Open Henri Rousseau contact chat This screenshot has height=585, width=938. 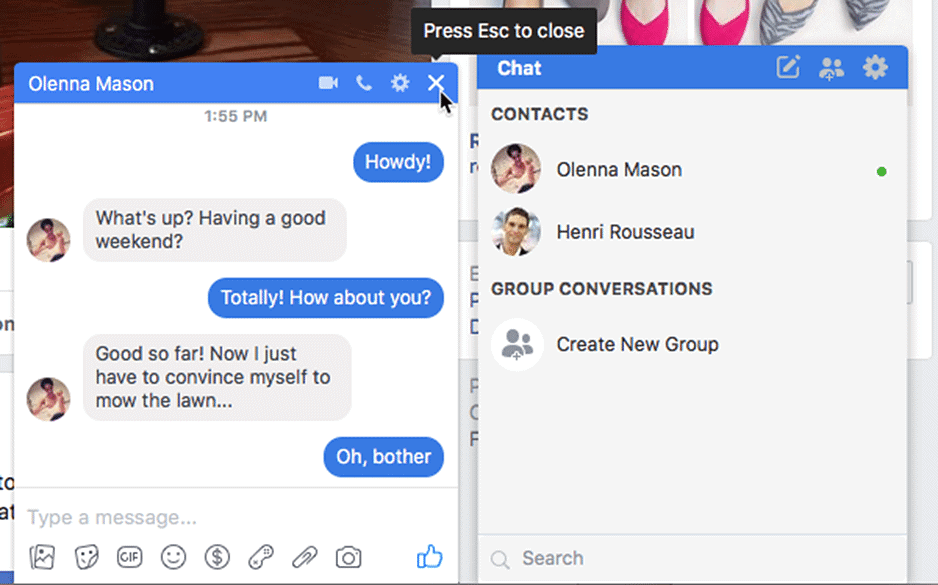(x=625, y=232)
